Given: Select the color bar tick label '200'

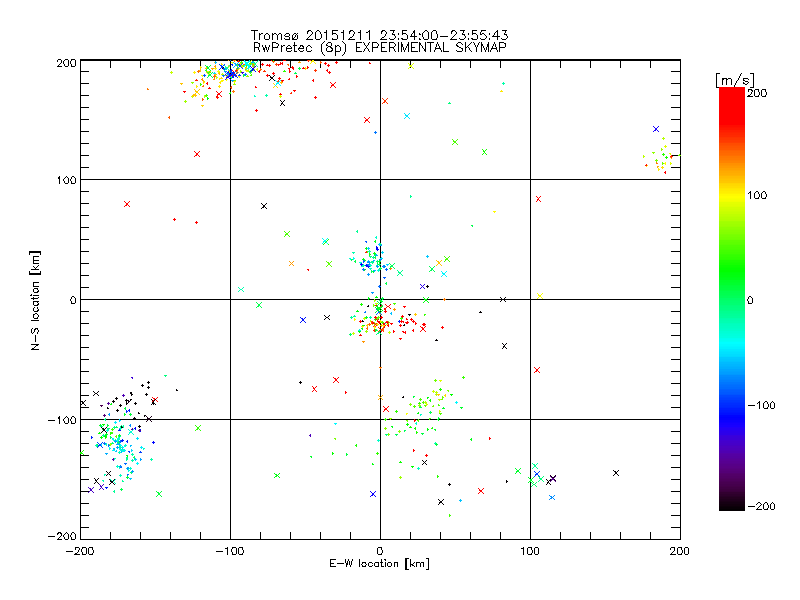Looking at the screenshot, I should tap(757, 93).
